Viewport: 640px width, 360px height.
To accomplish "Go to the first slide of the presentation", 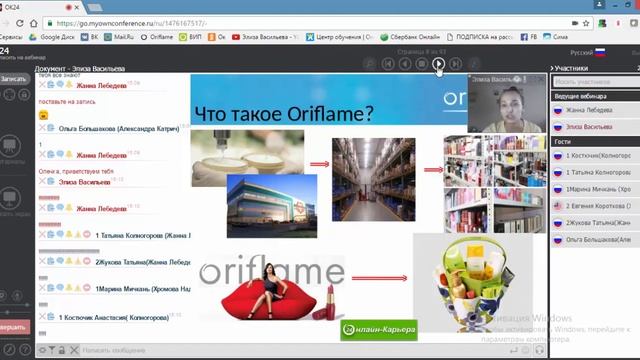I will point(388,64).
